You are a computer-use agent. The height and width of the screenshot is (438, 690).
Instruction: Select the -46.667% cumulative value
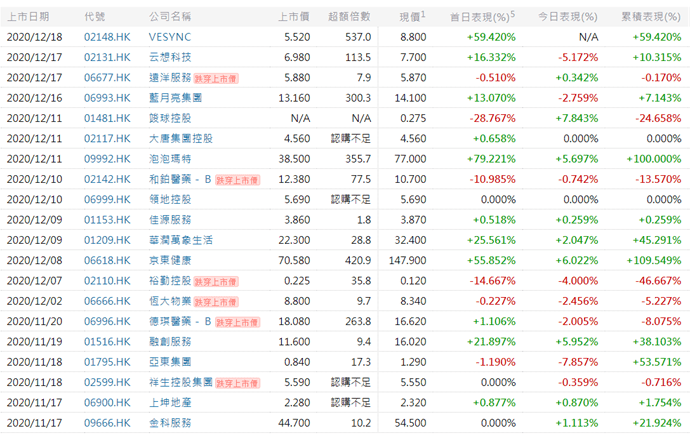(x=658, y=280)
